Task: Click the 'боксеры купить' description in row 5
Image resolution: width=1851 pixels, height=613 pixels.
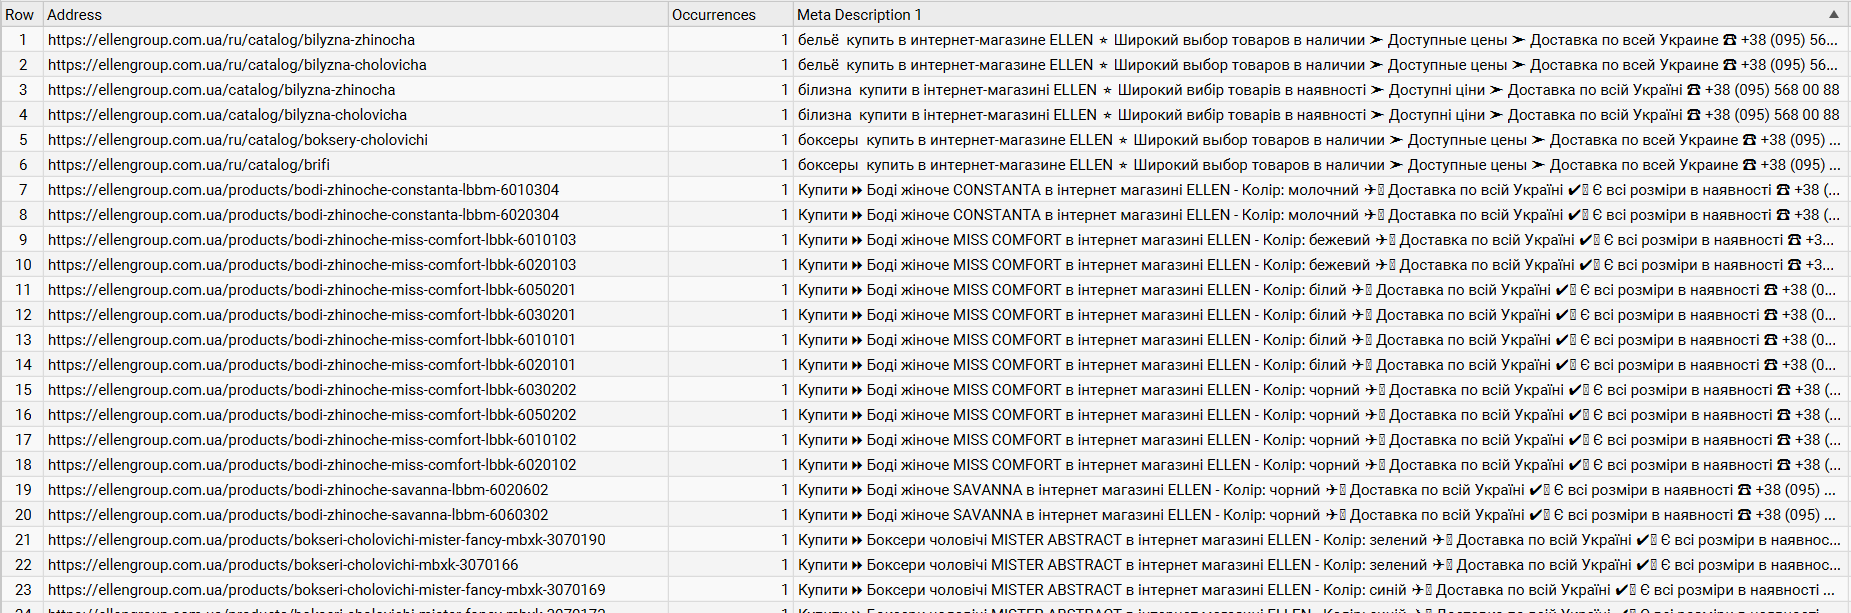Action: [x=1321, y=140]
